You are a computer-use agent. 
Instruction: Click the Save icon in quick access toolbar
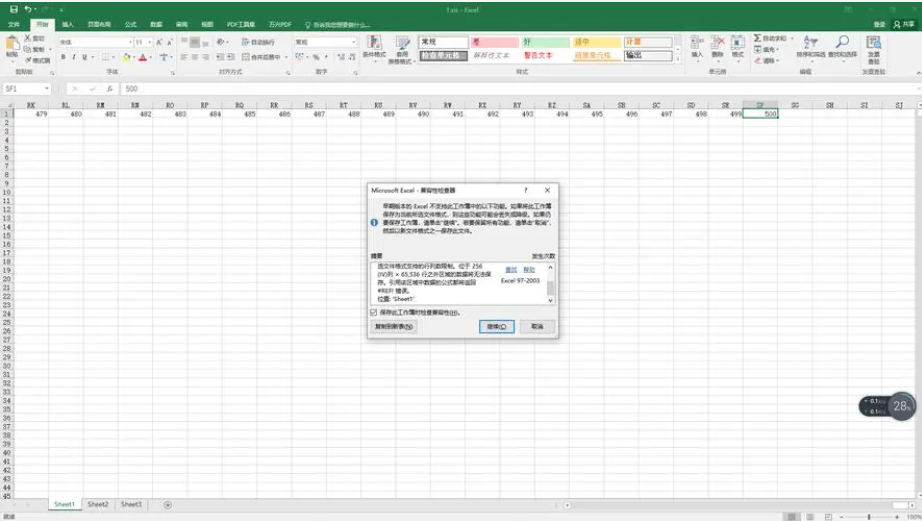13,8
